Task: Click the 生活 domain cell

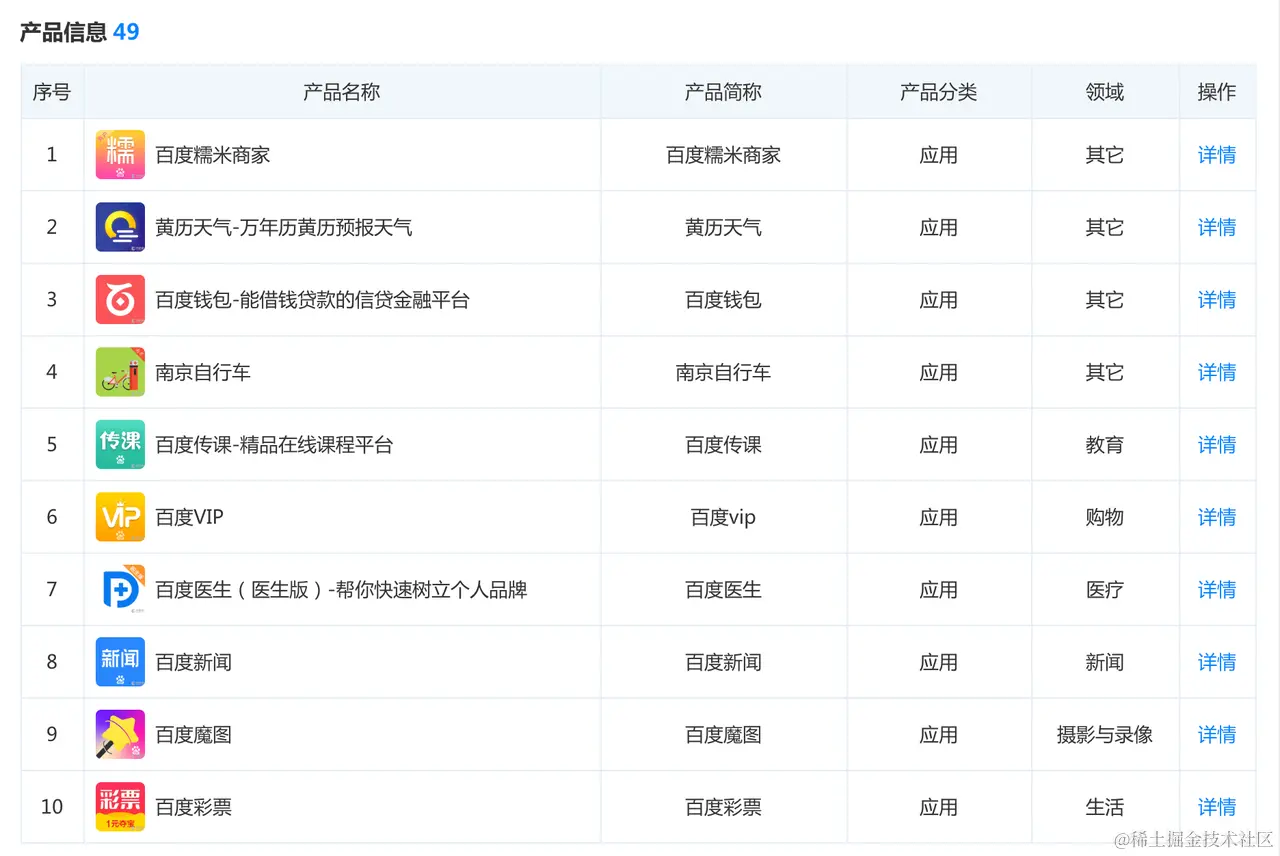Action: pos(1105,807)
